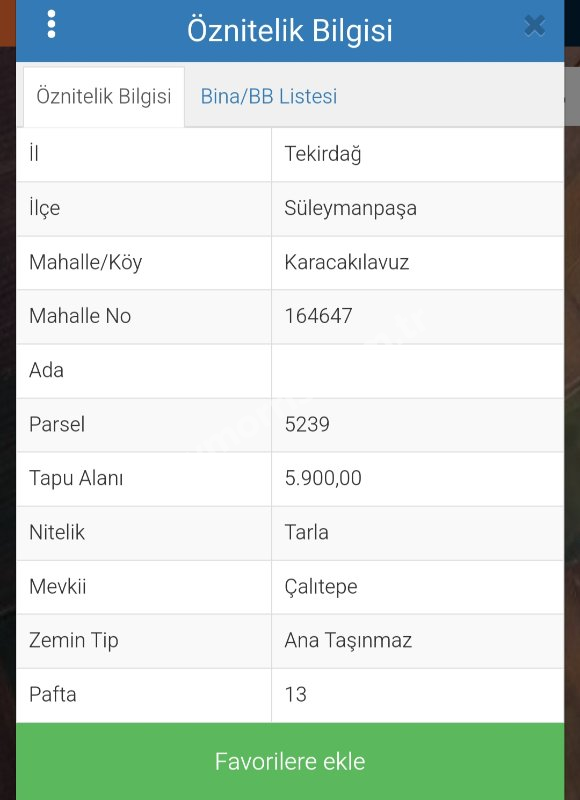This screenshot has height=800, width=580.
Task: Switch to the Bina/BB Listesi tab
Action: click(x=269, y=96)
